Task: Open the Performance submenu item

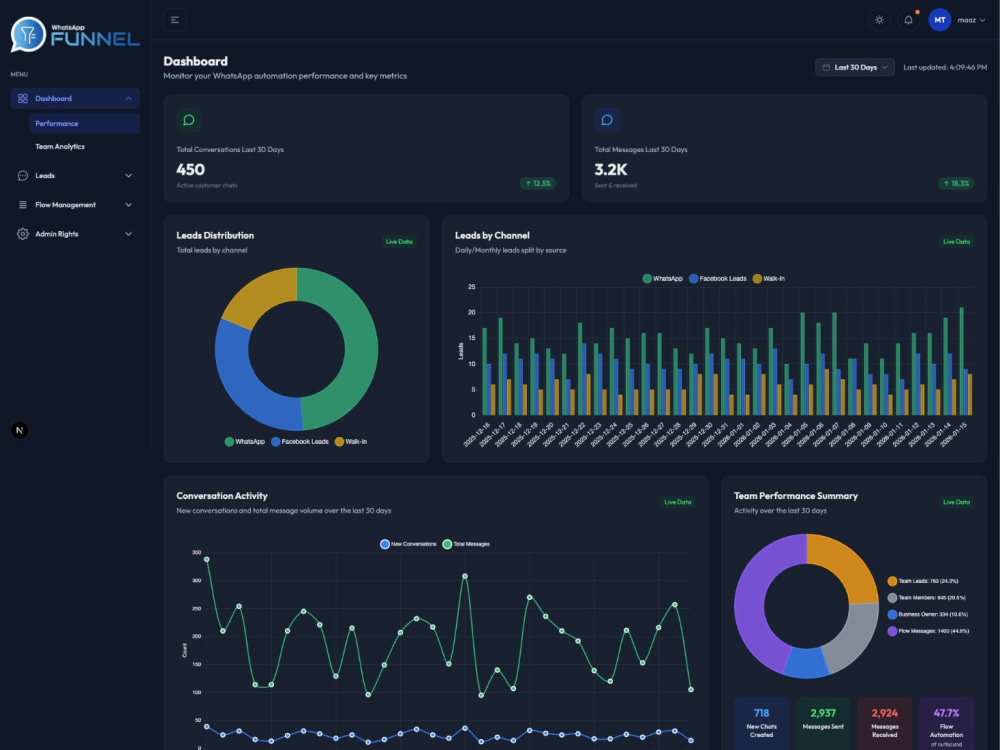Action: pyautogui.click(x=84, y=123)
